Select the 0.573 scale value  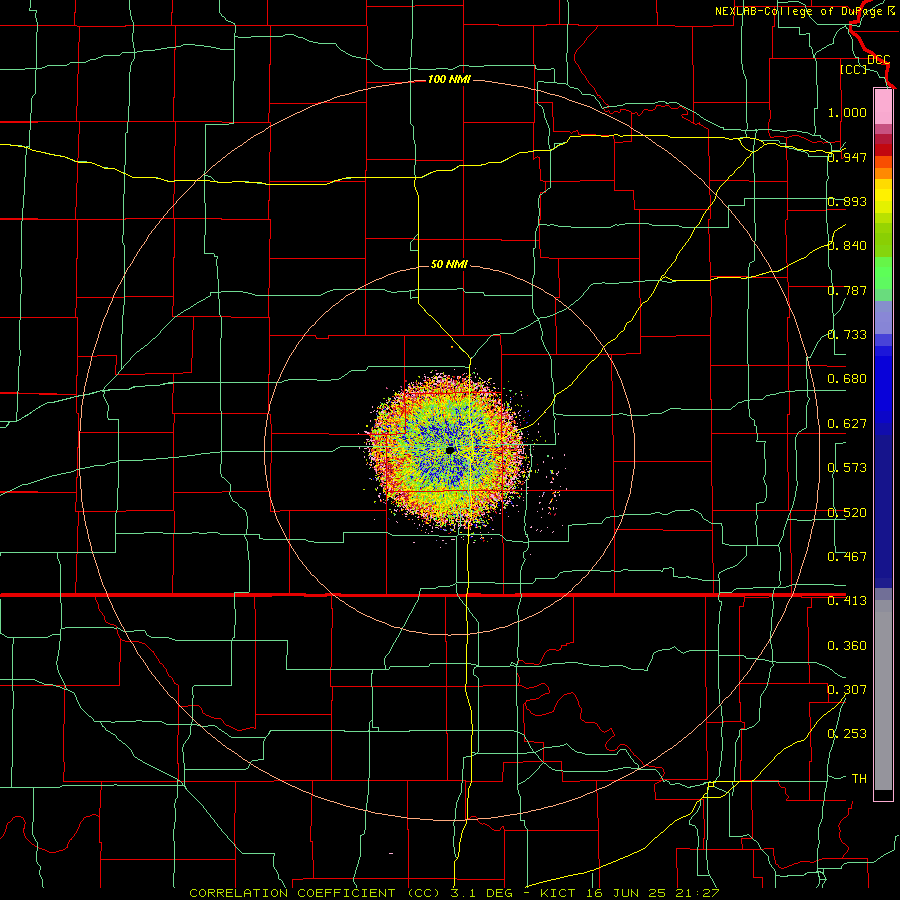pos(847,468)
